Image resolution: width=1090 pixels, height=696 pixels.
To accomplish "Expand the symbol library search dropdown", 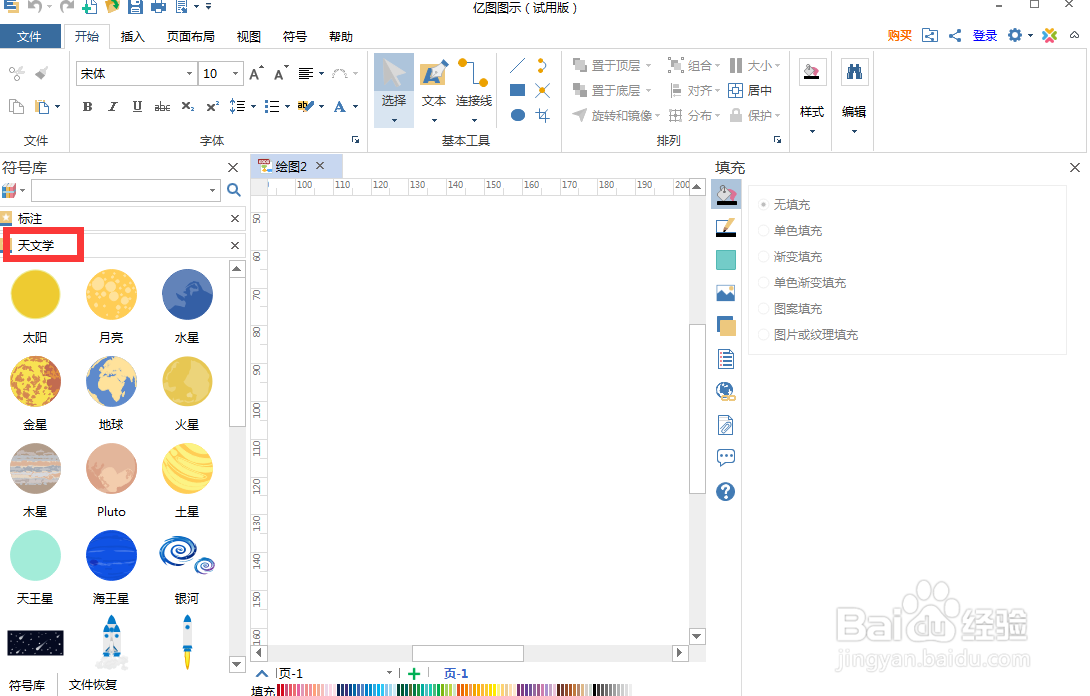I will point(213,190).
